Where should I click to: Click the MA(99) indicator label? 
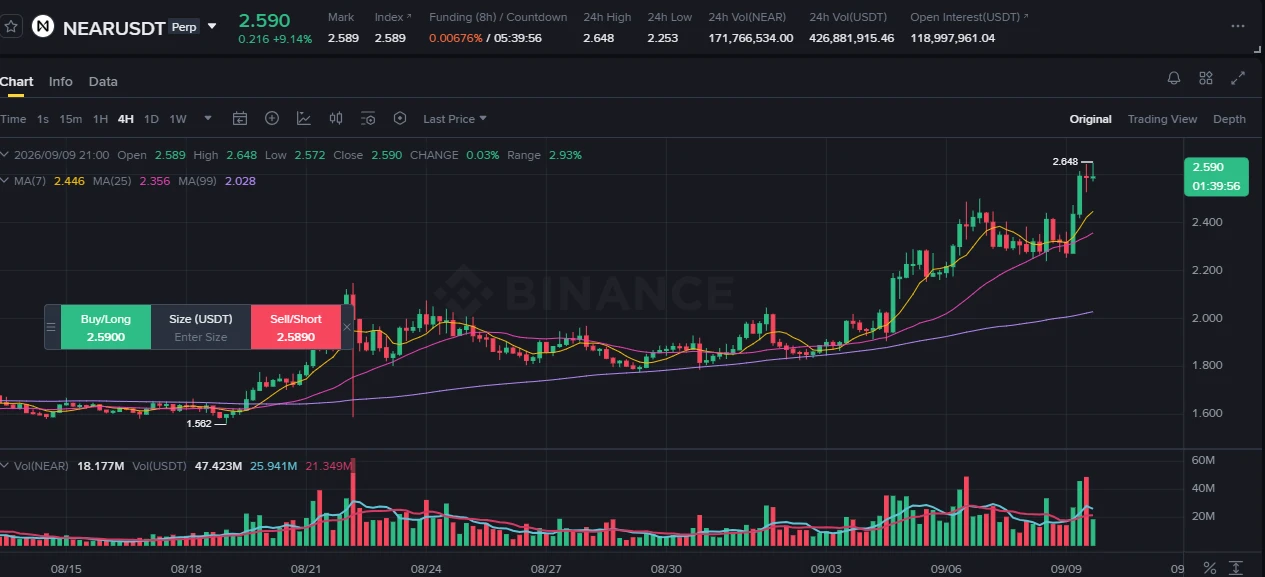point(198,181)
